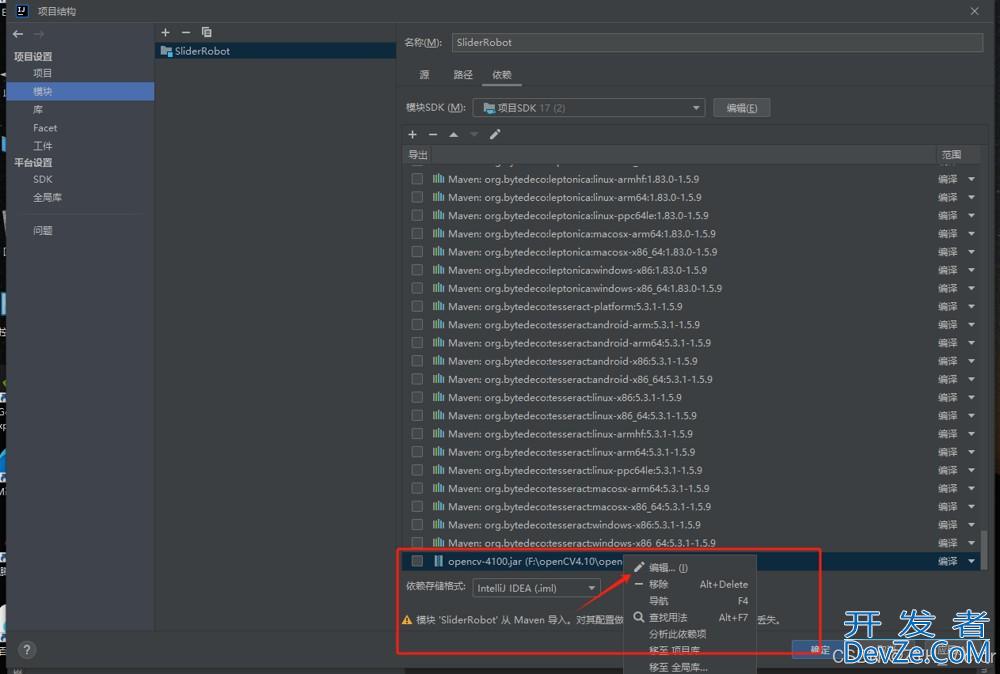Click the 名称 field containing SliderRobot
Viewport: 1000px width, 674px height.
pos(717,42)
